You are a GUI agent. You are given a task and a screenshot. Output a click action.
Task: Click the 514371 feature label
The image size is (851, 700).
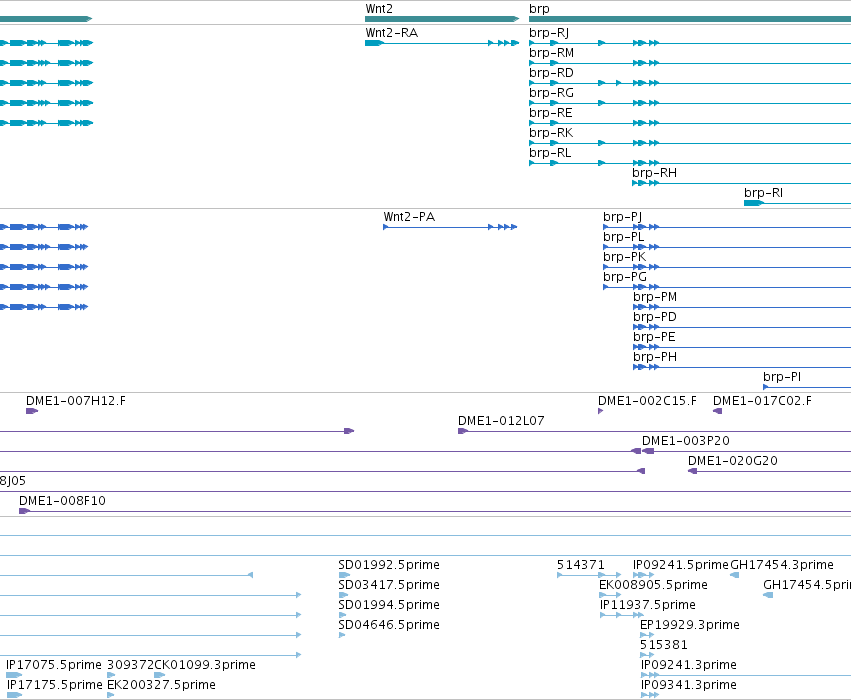pos(580,565)
